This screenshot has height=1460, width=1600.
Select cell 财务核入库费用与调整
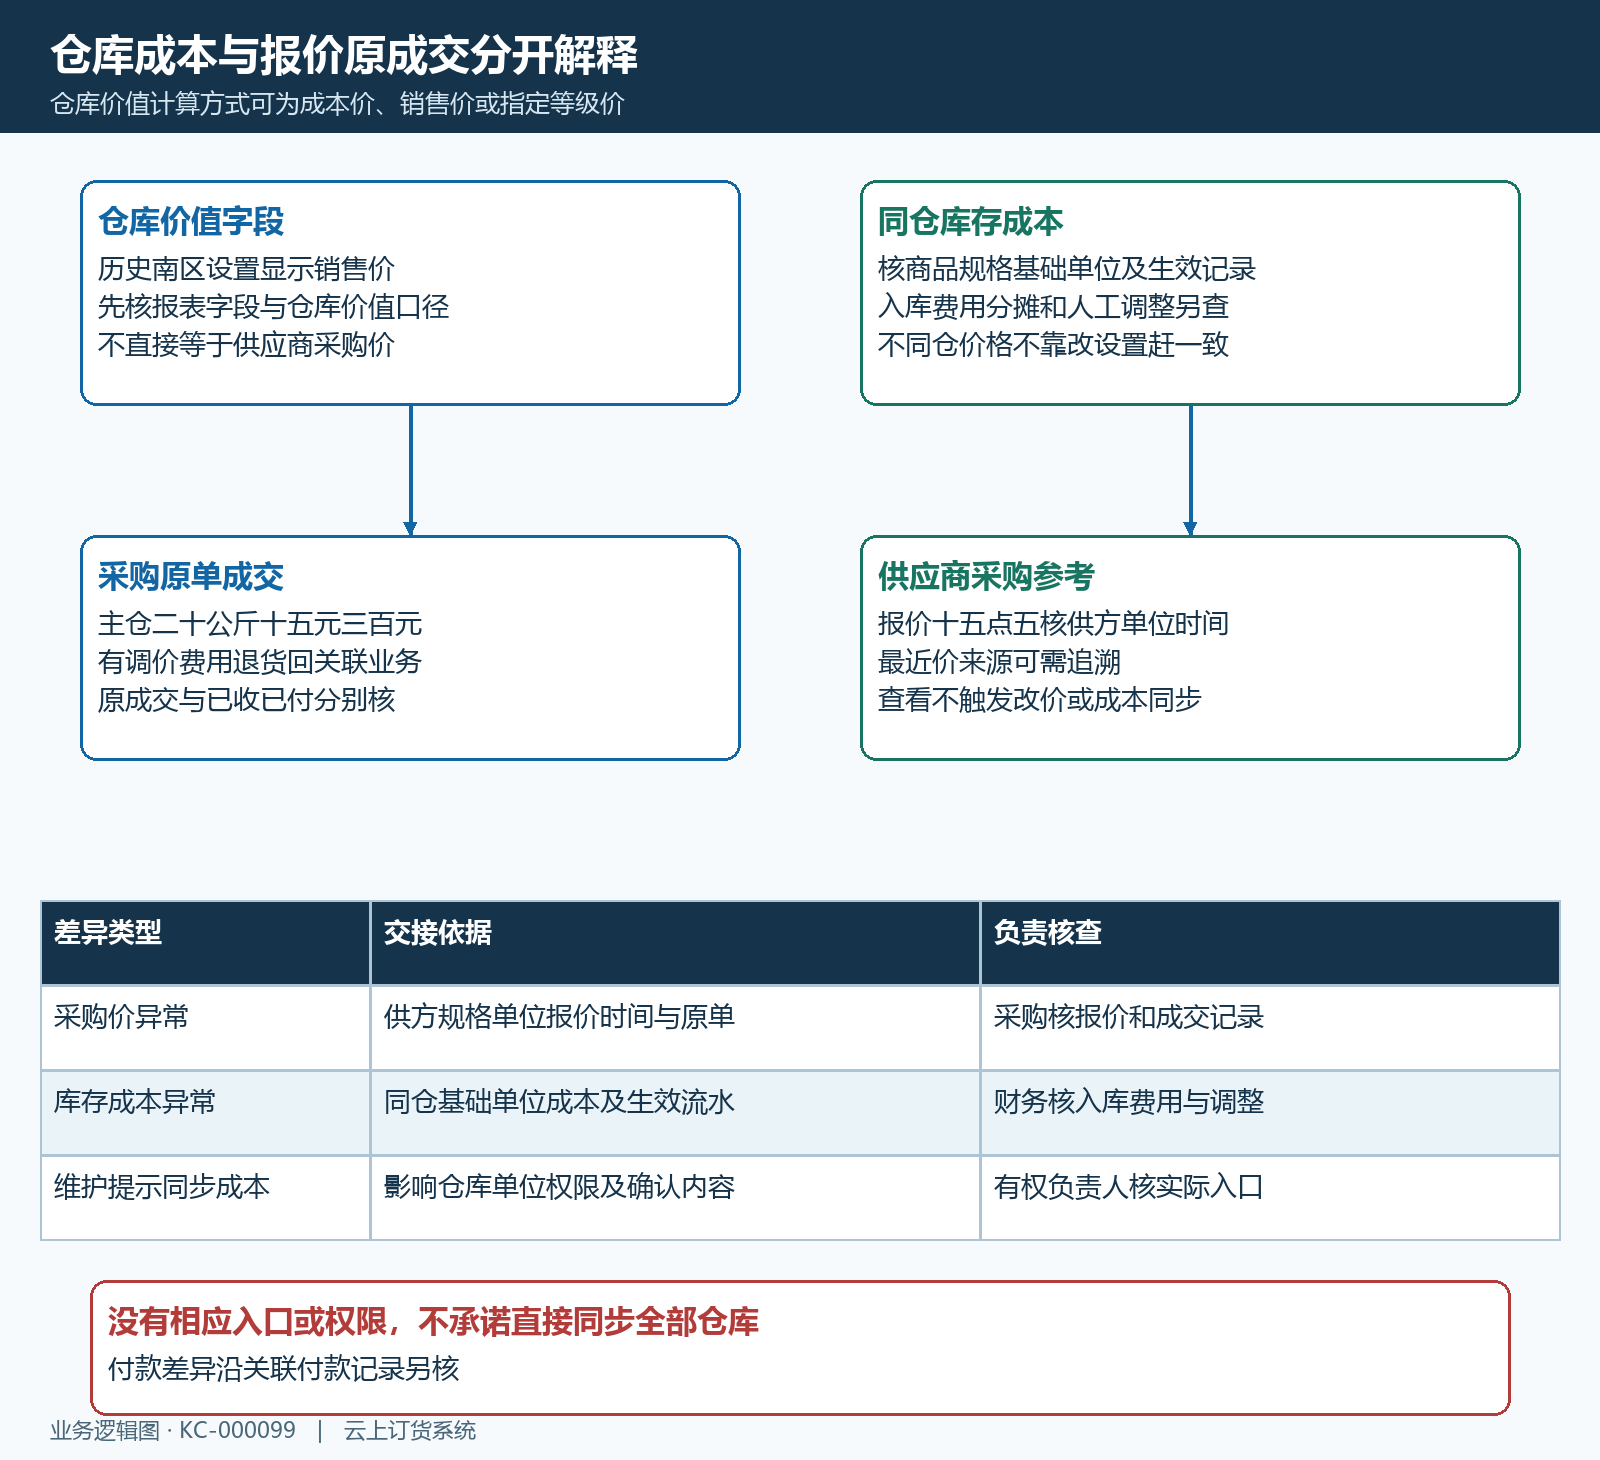pyautogui.click(x=1270, y=1113)
